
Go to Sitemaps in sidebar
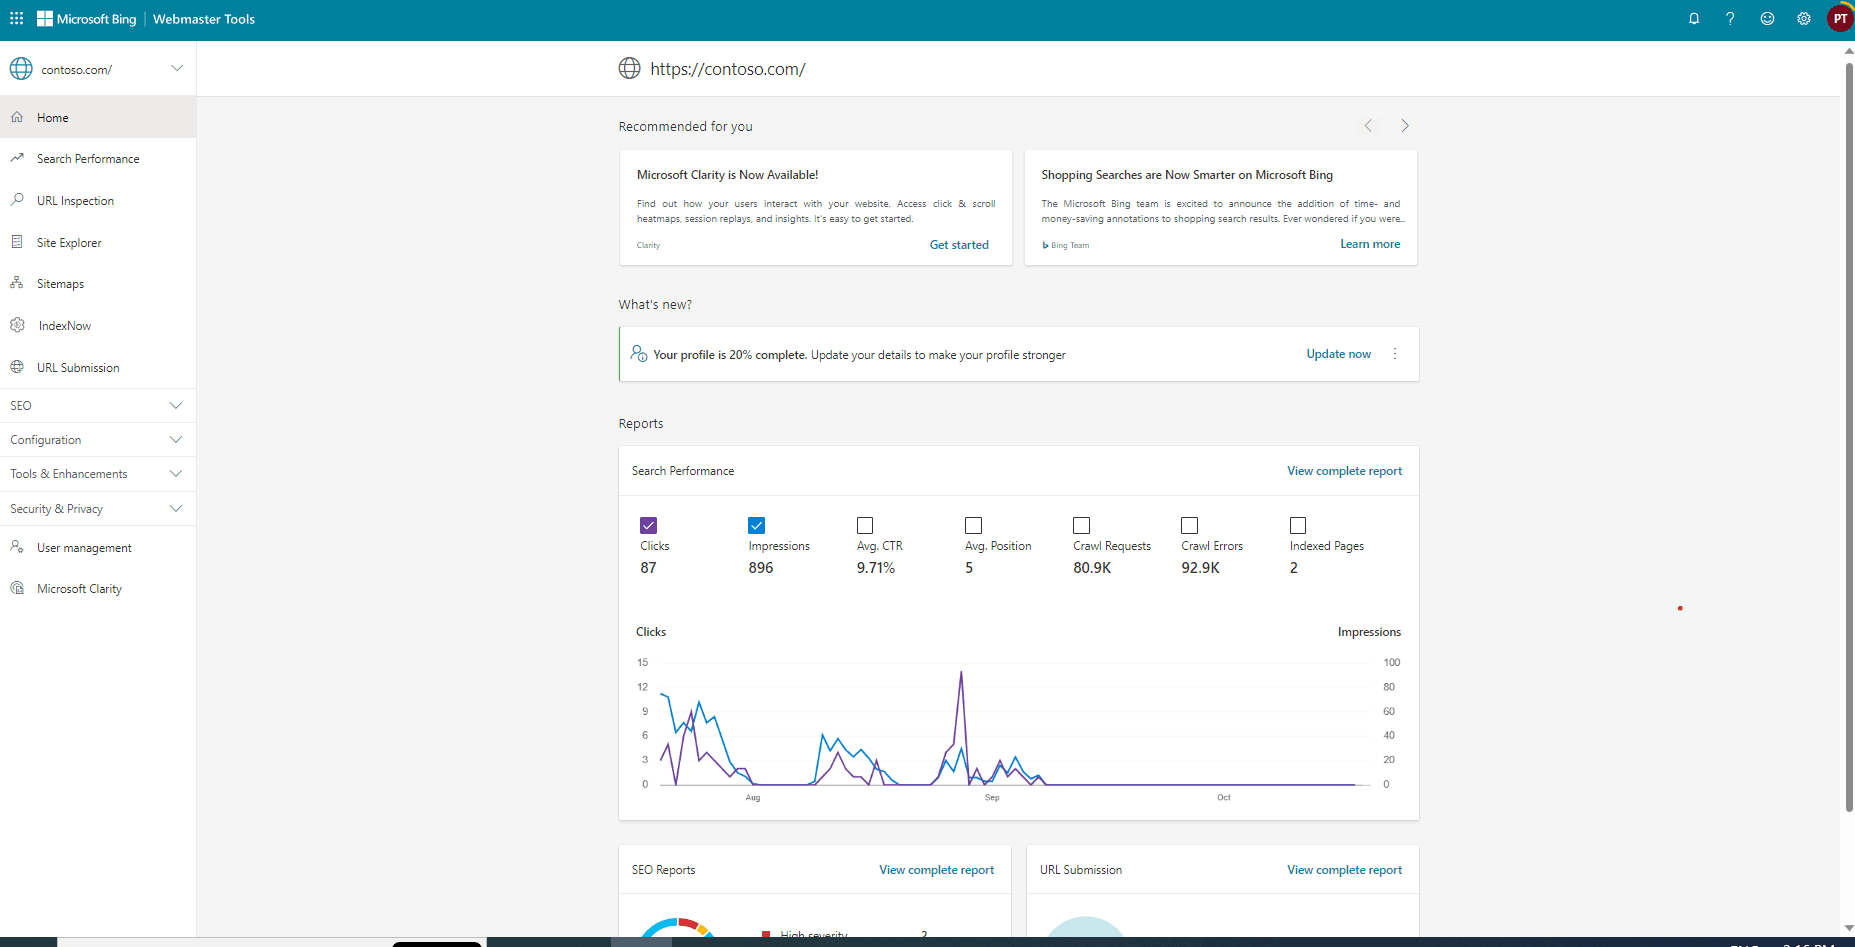(60, 284)
